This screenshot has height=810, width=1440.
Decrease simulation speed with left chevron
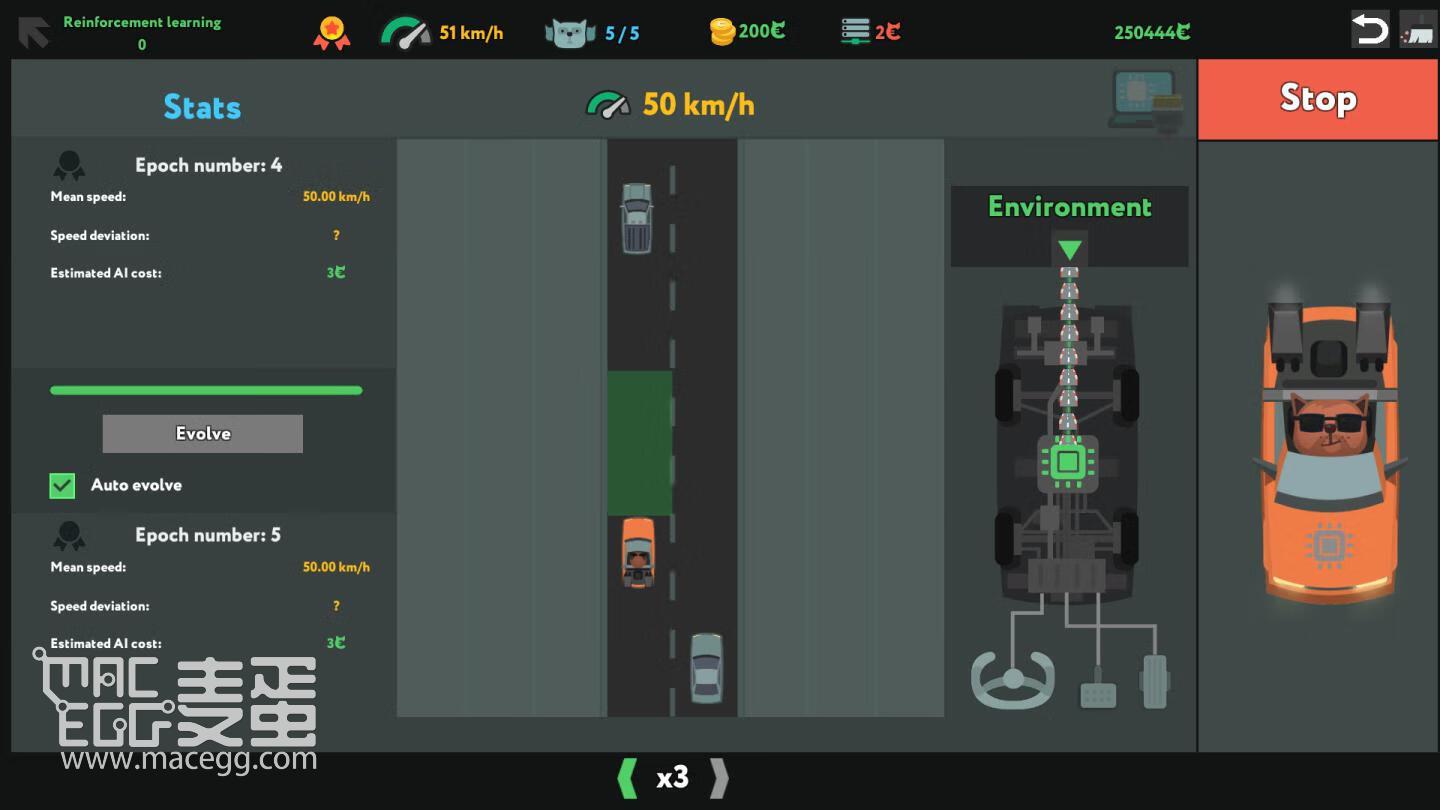(627, 778)
